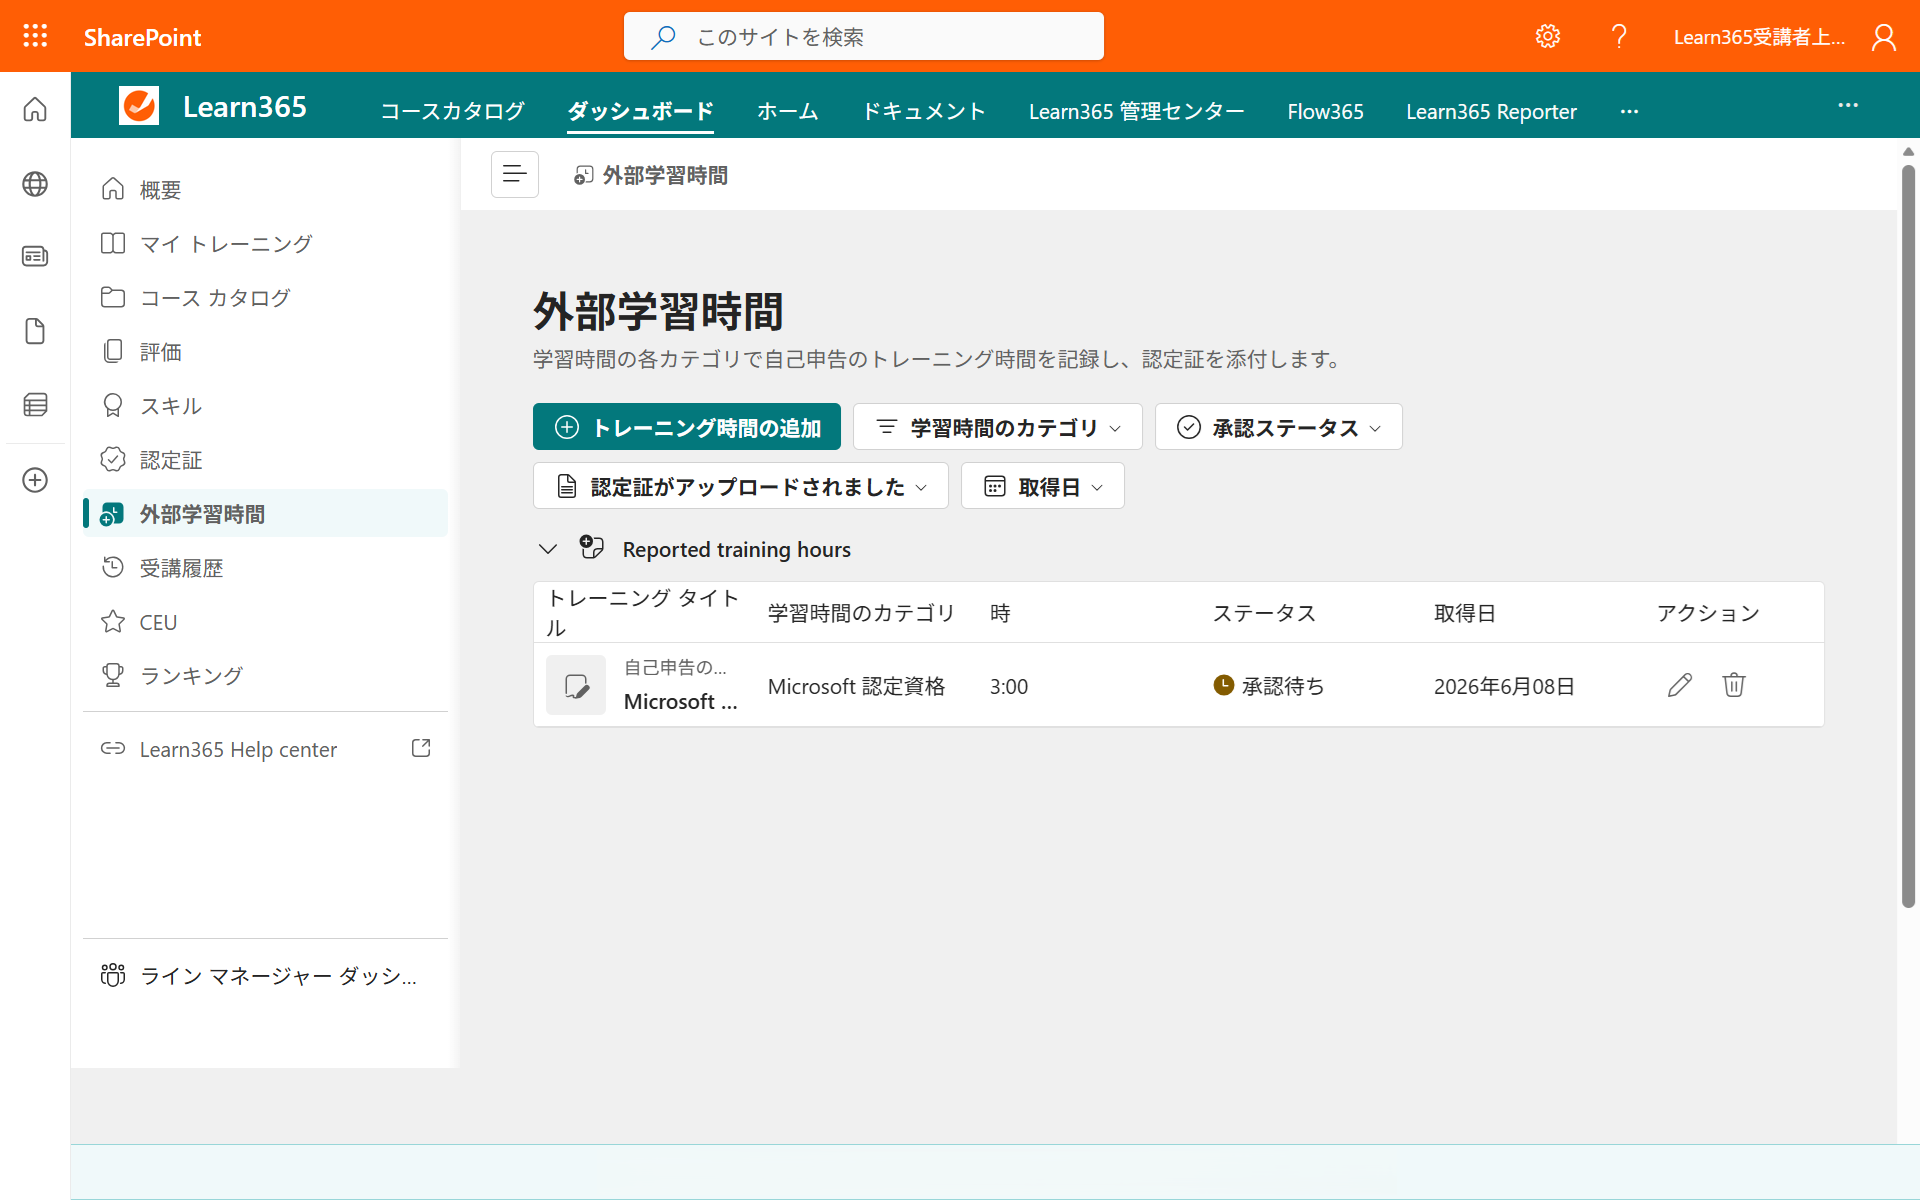This screenshot has height=1200, width=1920.
Task: Click the site actions ellipsis at far right
Action: 1848,105
